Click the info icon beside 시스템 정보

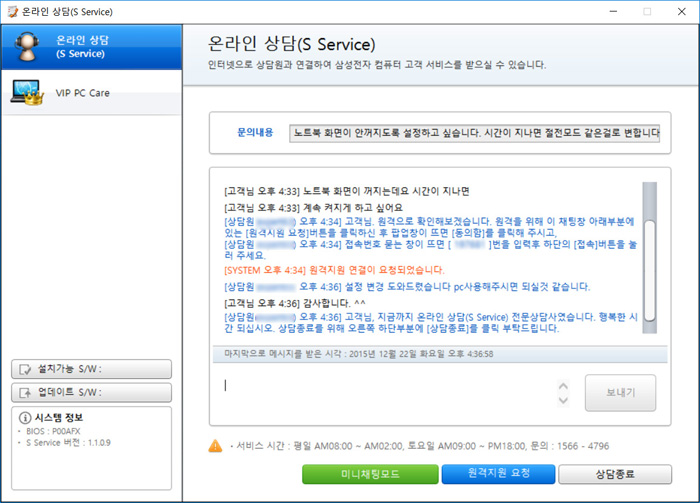[x=25, y=418]
